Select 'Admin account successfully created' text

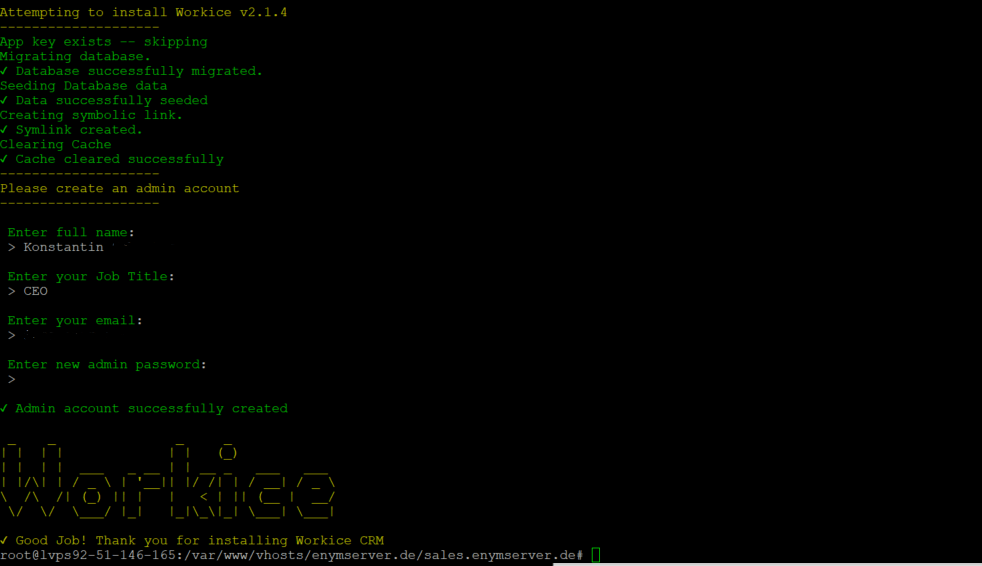pyautogui.click(x=152, y=408)
